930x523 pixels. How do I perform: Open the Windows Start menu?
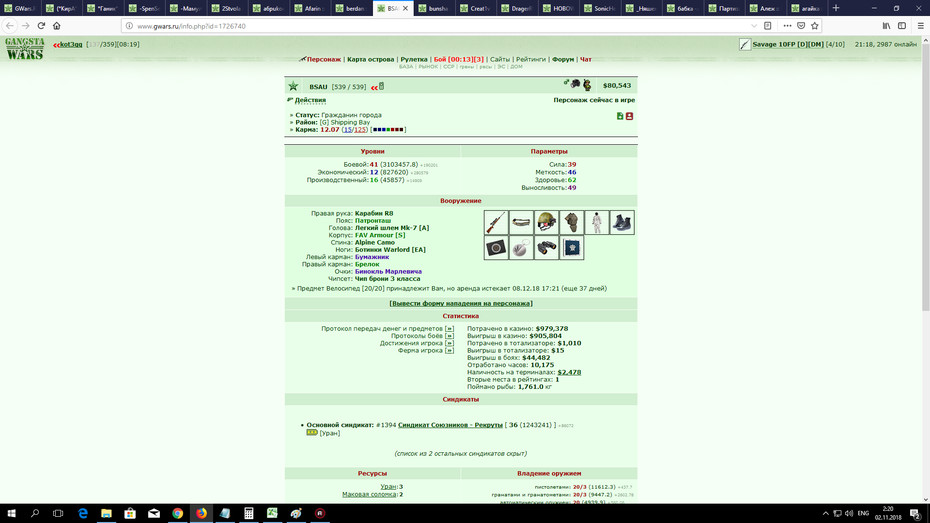coord(11,514)
